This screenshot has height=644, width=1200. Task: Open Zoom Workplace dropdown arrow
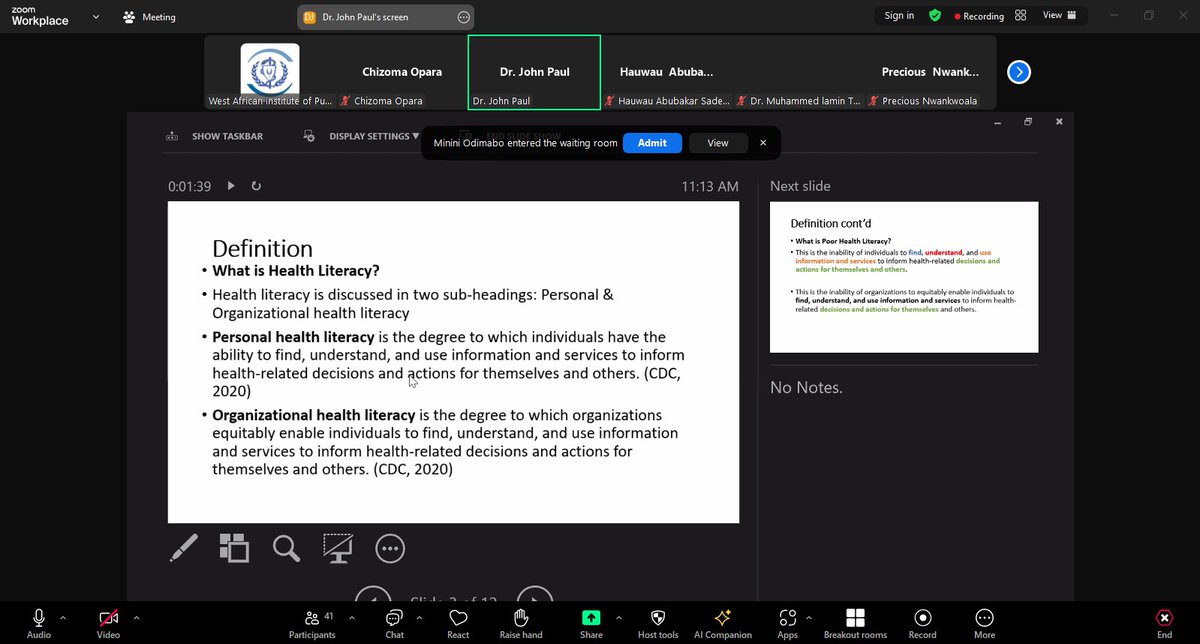[96, 17]
